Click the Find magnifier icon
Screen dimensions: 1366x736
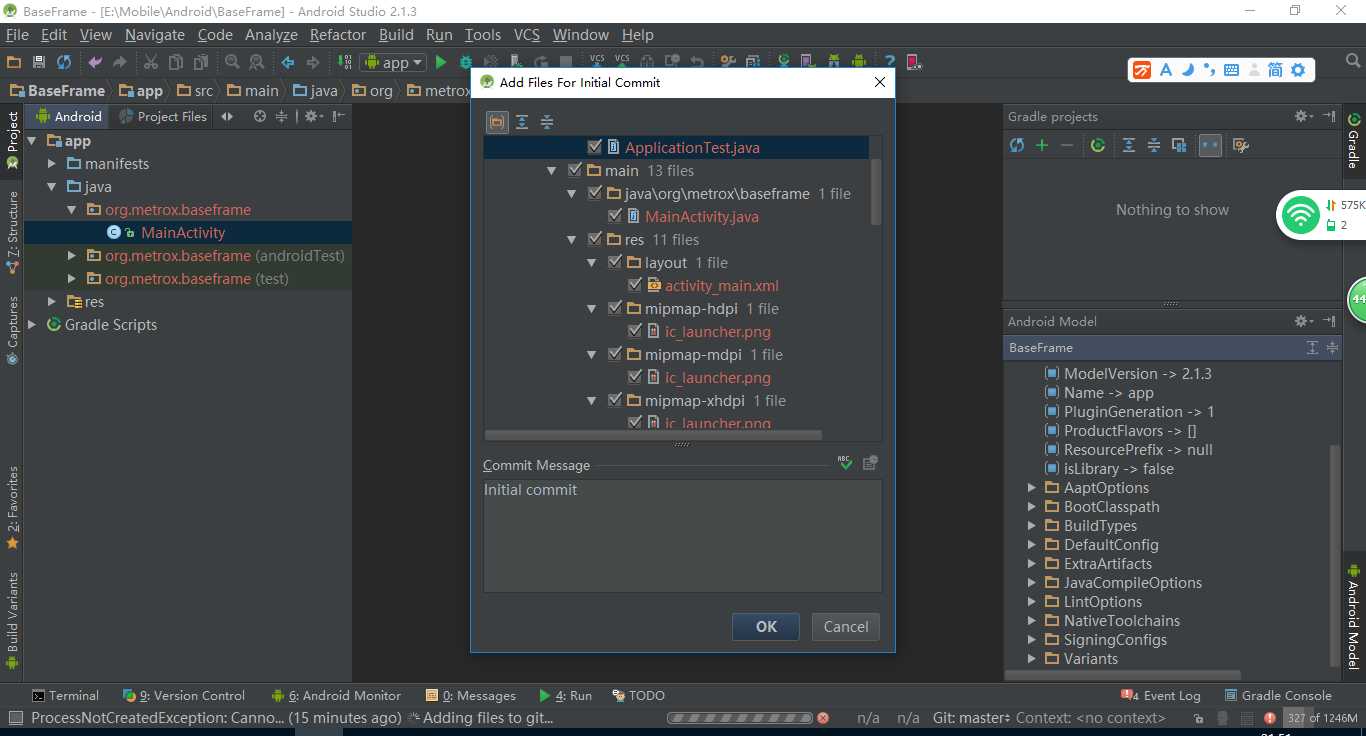[232, 62]
